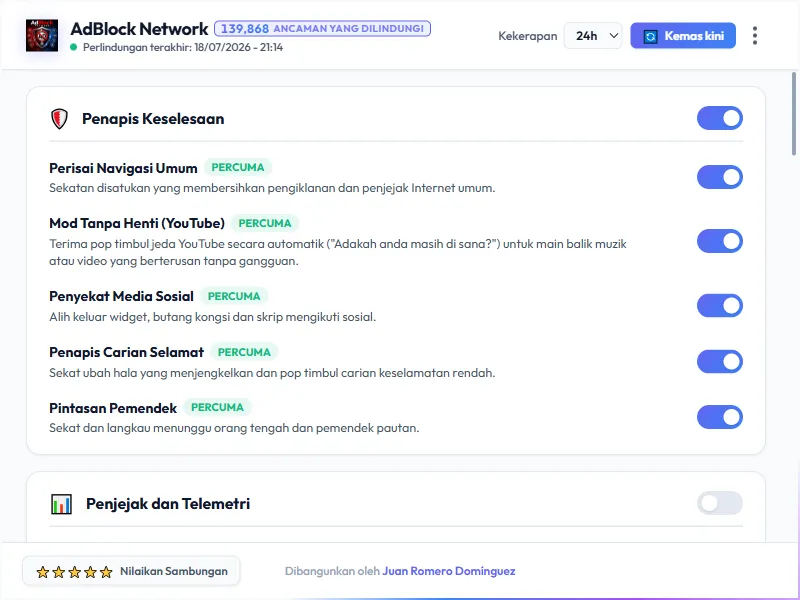Click the Penjejak dan Telemetri heading
This screenshot has height=600, width=800.
168,504
